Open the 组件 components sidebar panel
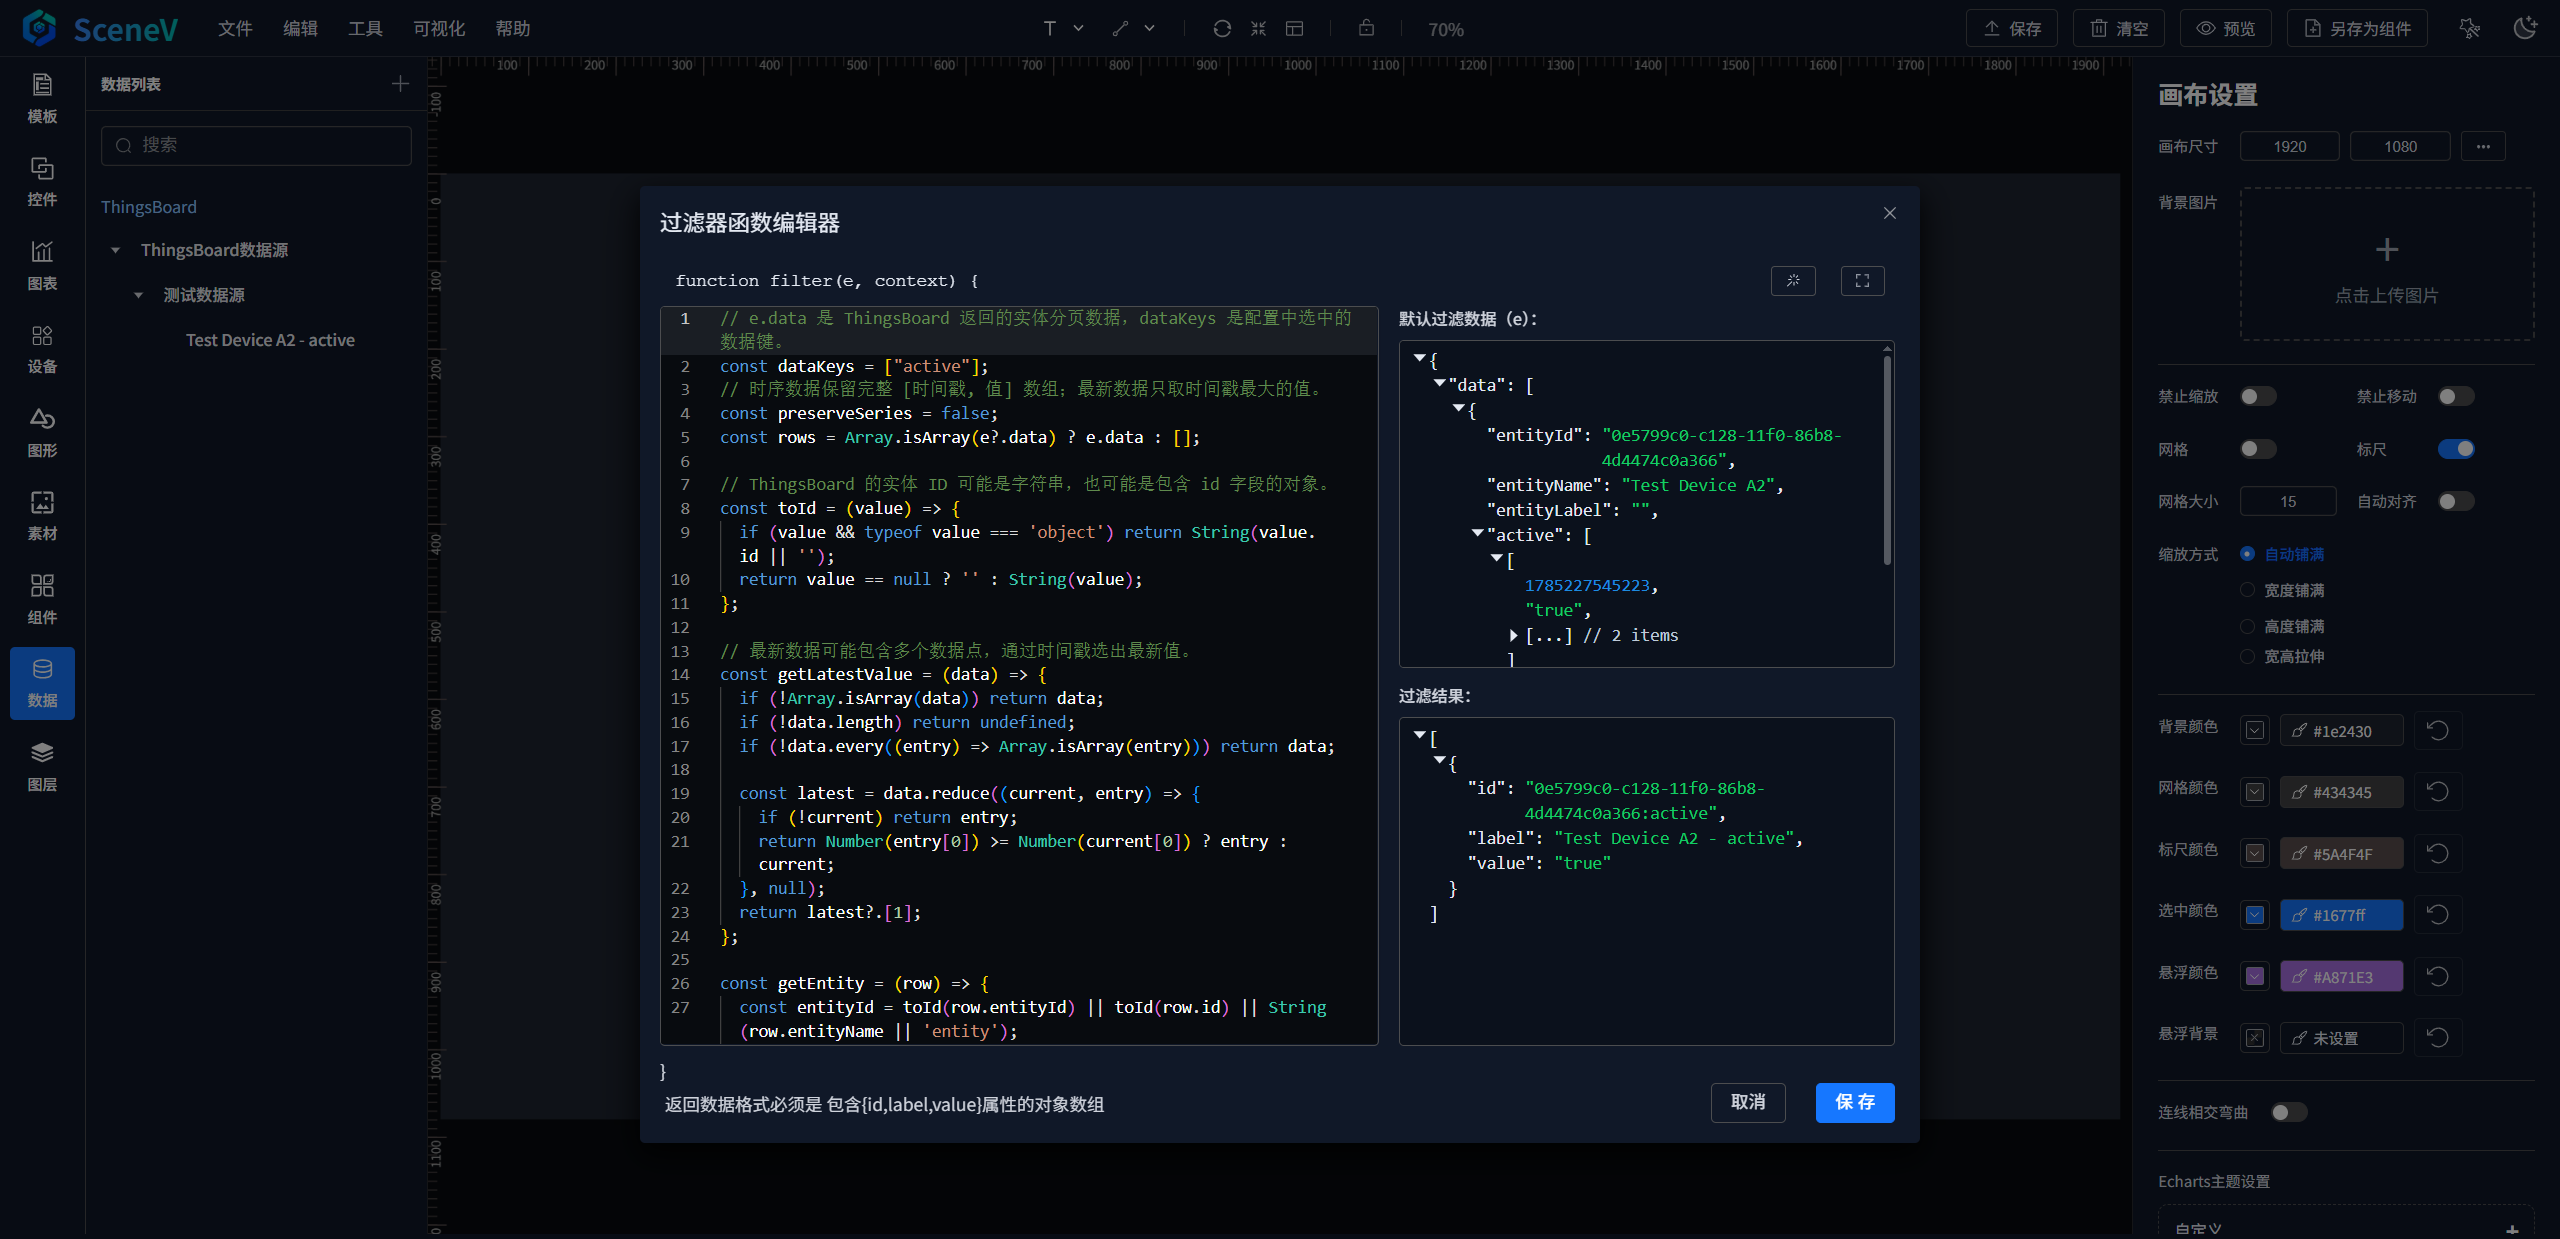 [x=42, y=600]
